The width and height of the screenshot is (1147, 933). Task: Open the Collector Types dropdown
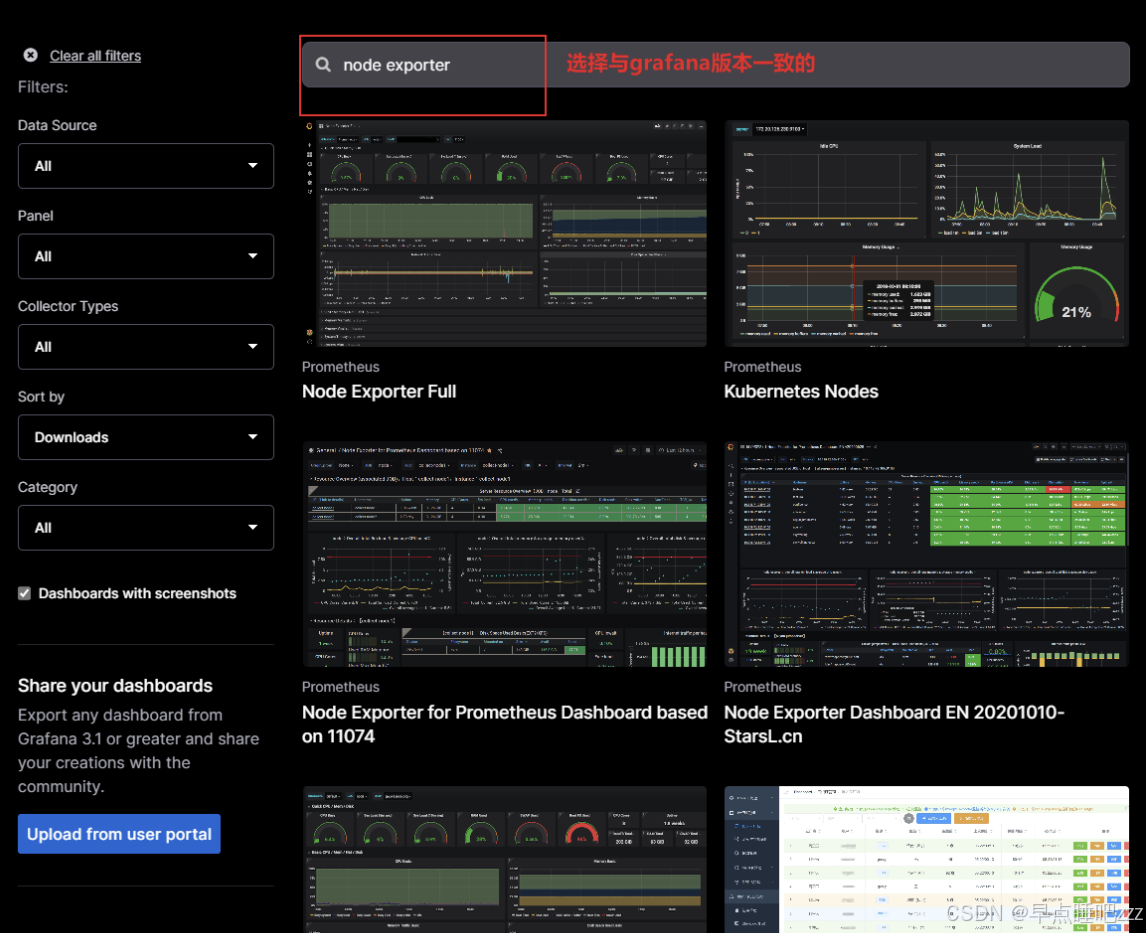(x=146, y=347)
